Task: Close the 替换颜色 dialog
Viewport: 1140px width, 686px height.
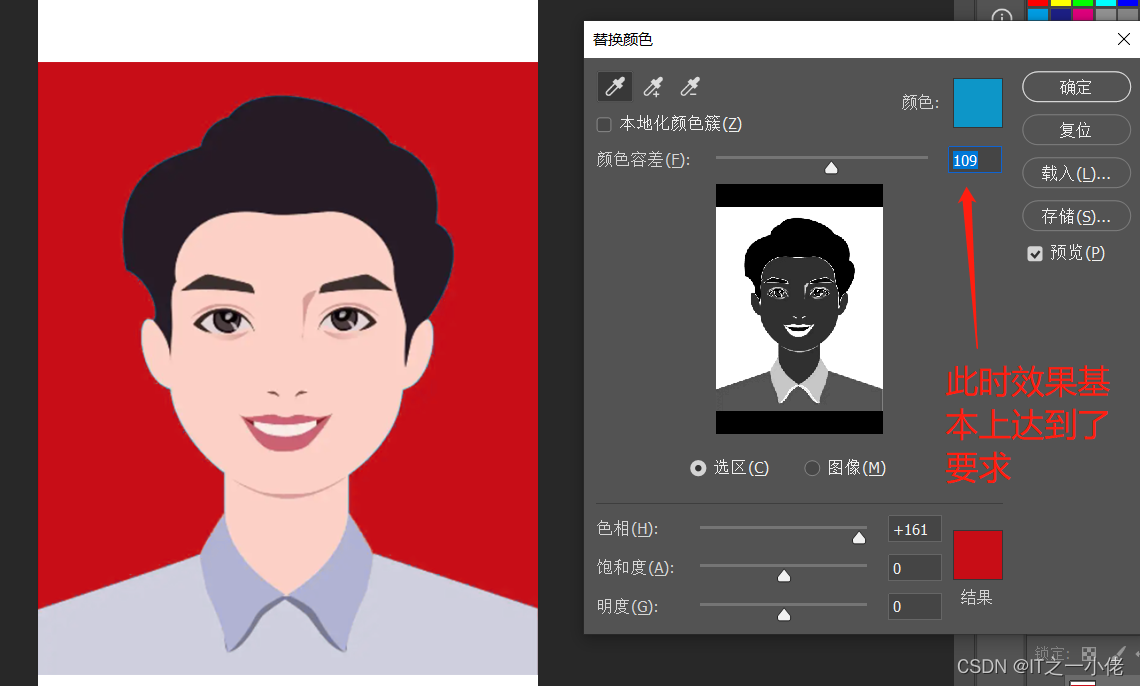Action: (1123, 39)
